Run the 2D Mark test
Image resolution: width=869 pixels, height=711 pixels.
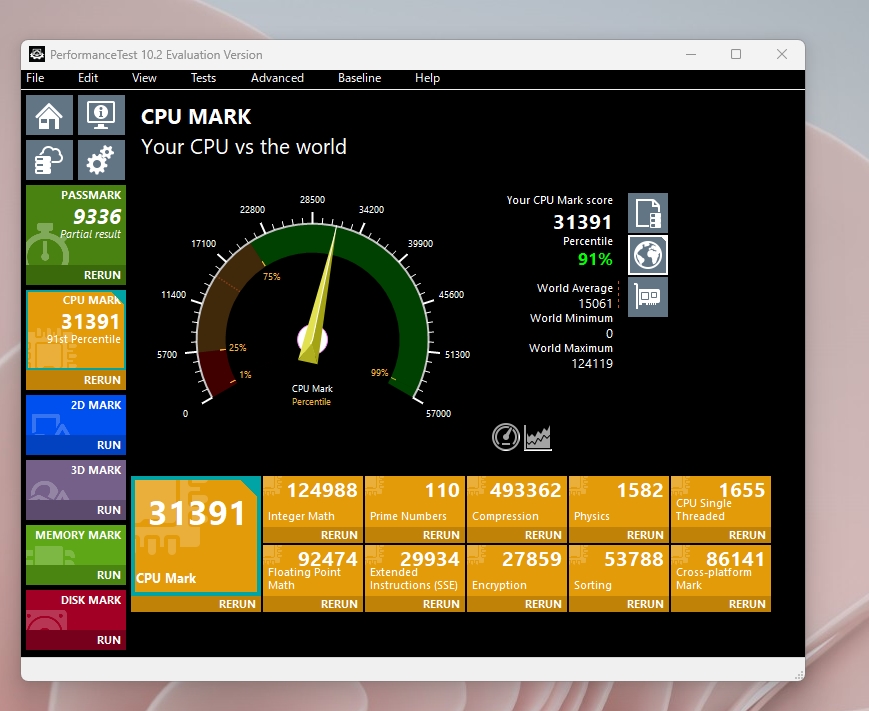click(109, 445)
